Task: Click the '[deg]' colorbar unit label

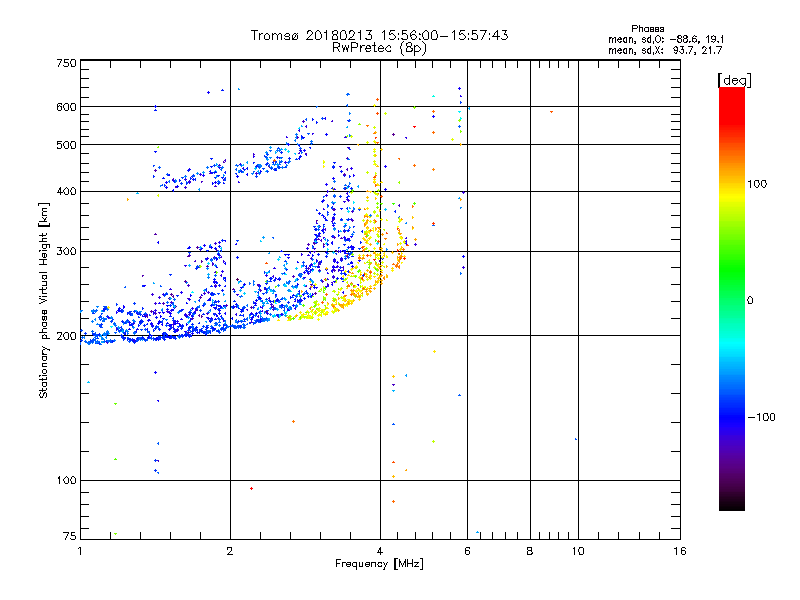Action: (x=734, y=80)
